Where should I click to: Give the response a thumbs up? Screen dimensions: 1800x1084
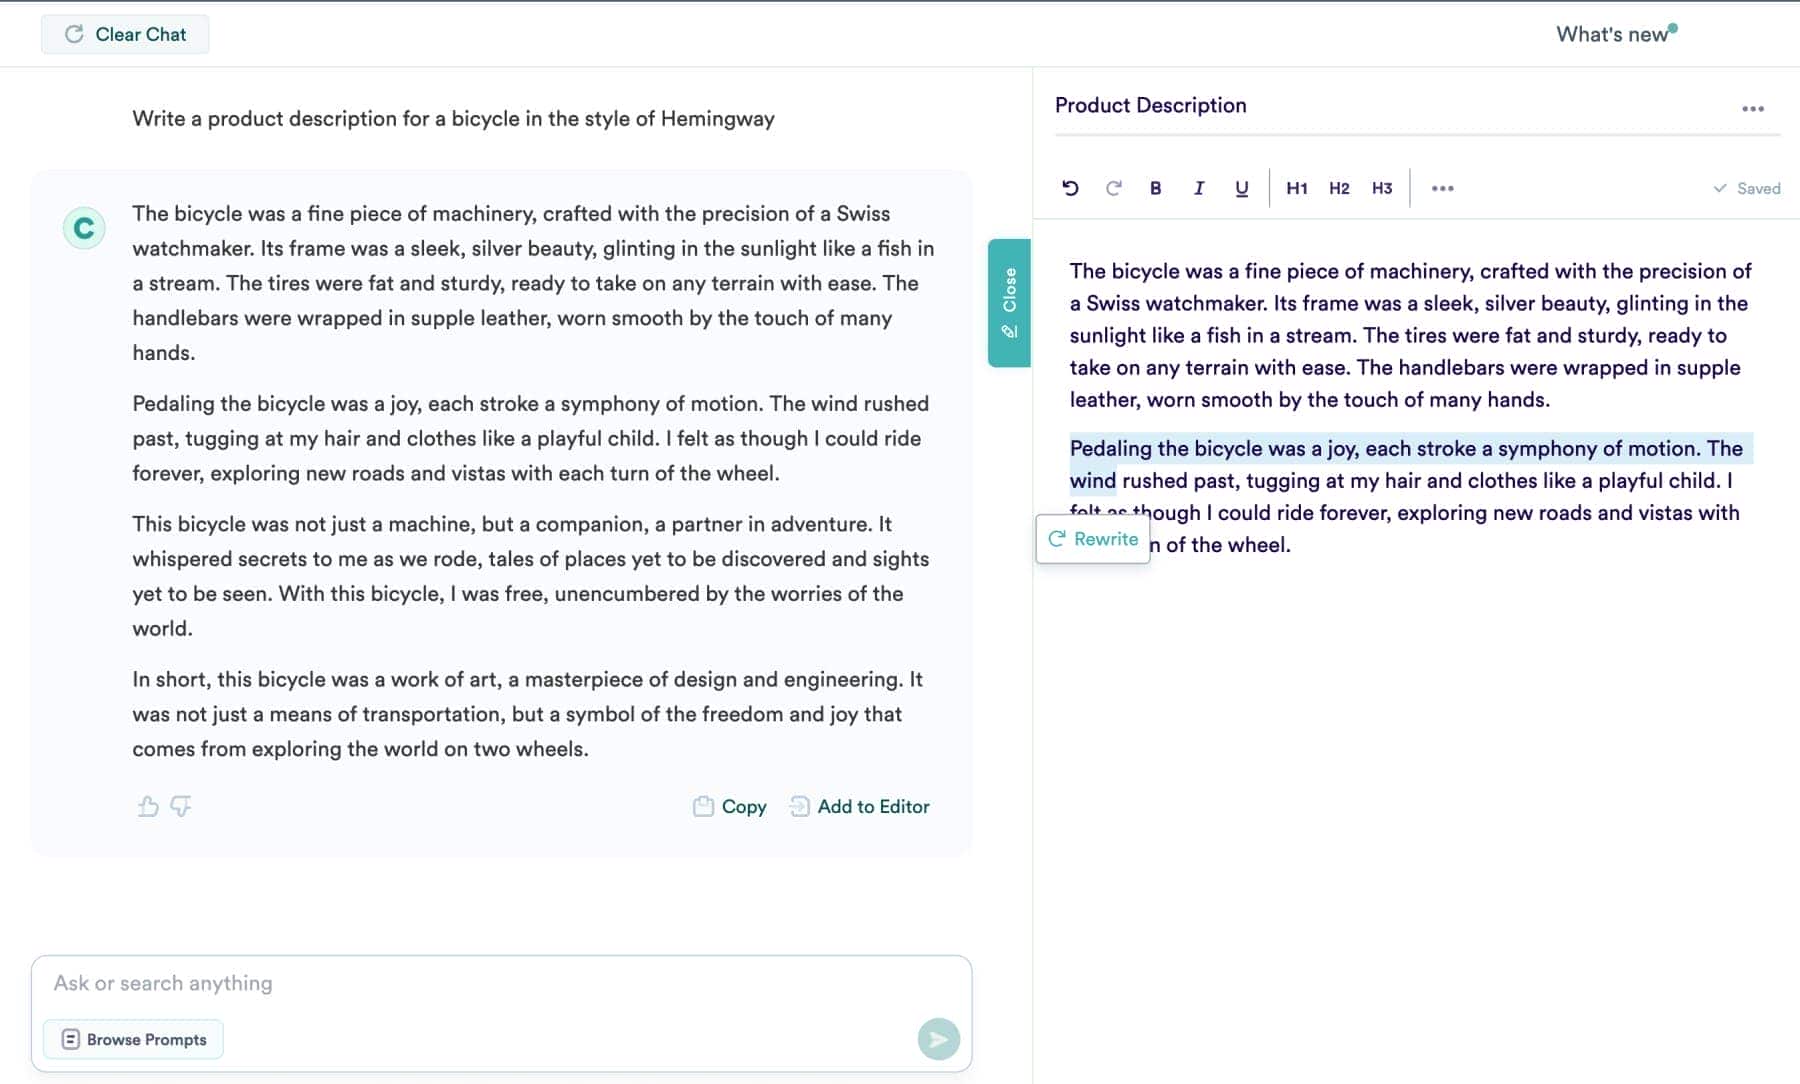tap(148, 807)
